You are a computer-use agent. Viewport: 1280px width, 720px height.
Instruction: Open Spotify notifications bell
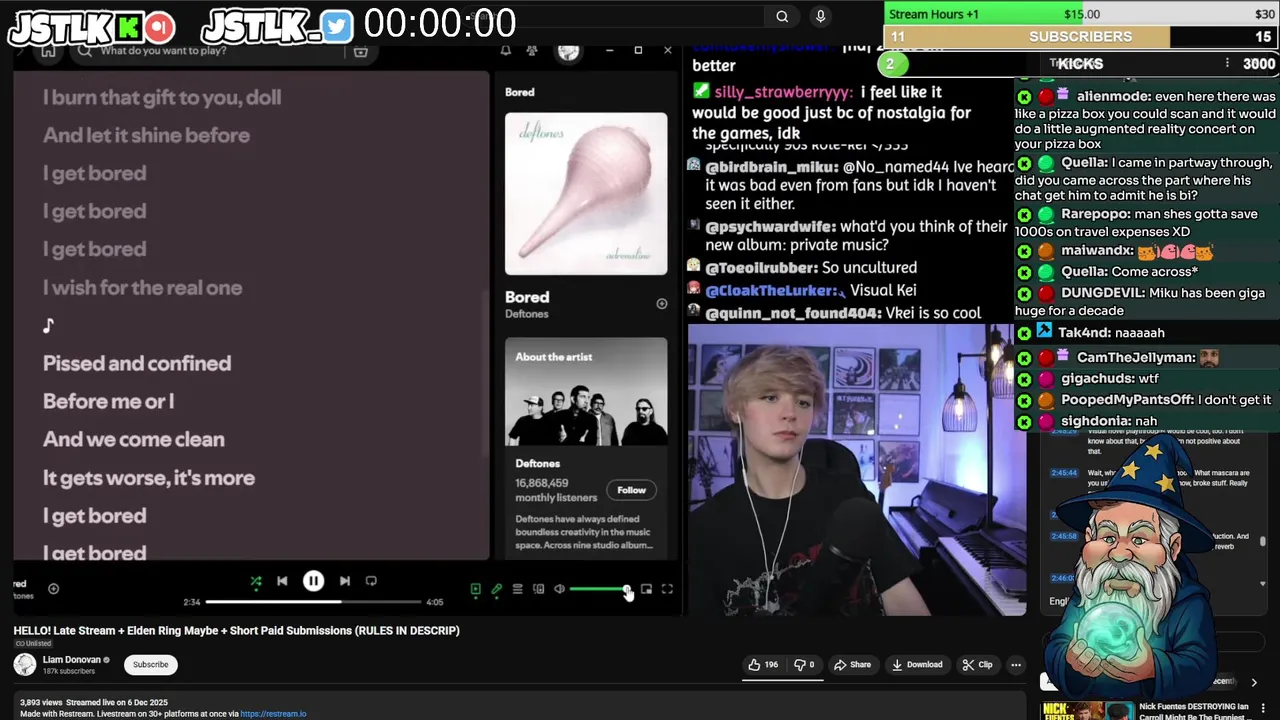[x=506, y=51]
